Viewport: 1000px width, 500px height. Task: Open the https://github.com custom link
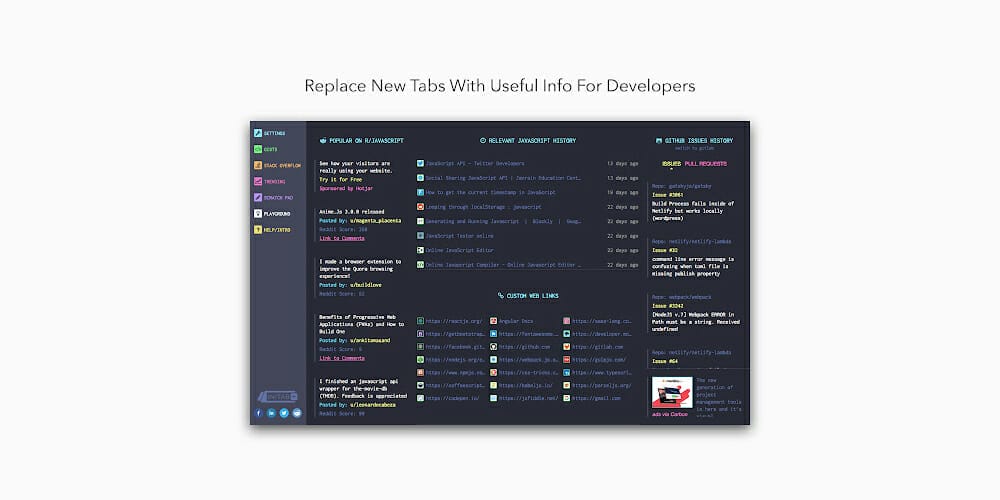pyautogui.click(x=524, y=346)
